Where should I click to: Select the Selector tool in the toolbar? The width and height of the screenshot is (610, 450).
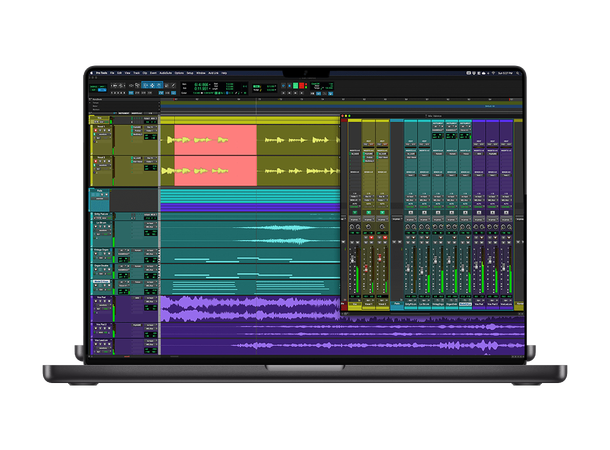pos(152,85)
